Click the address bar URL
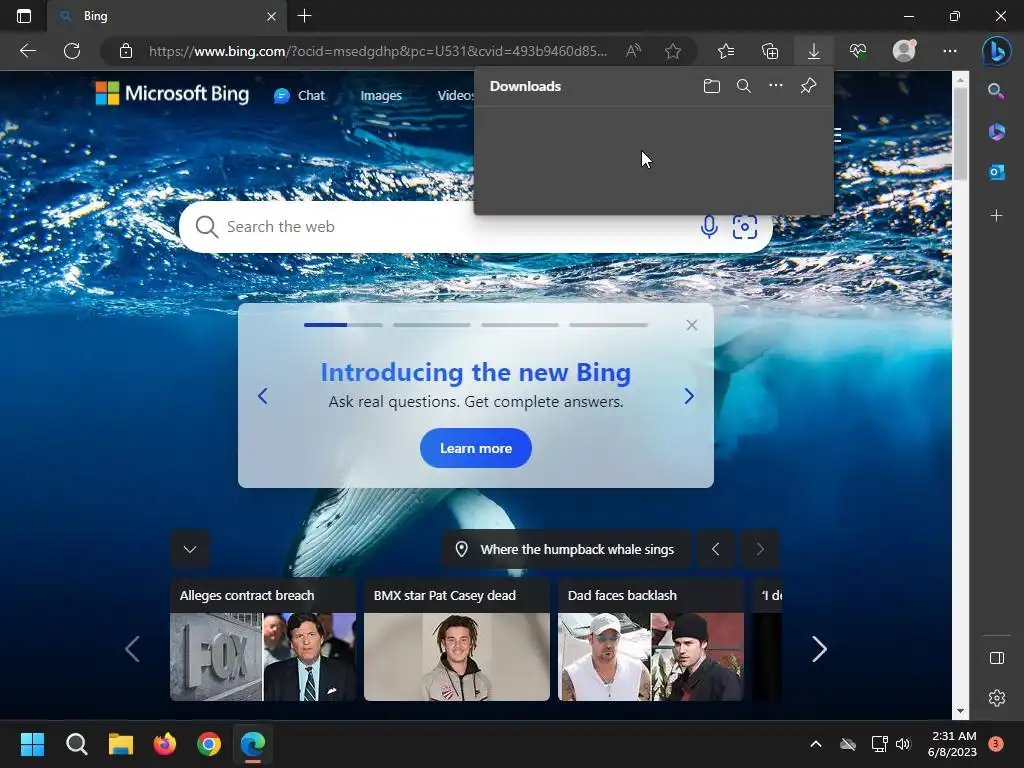This screenshot has height=768, width=1024. point(378,51)
